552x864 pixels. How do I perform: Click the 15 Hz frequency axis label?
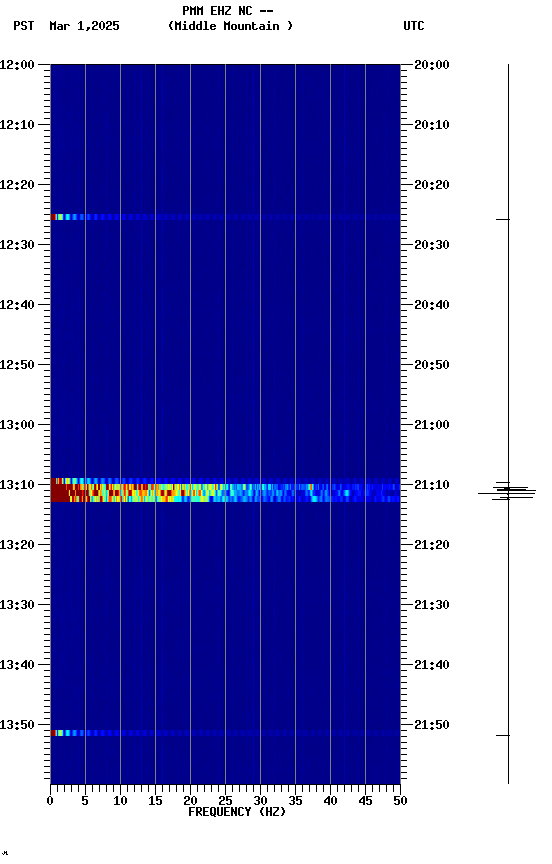155,801
